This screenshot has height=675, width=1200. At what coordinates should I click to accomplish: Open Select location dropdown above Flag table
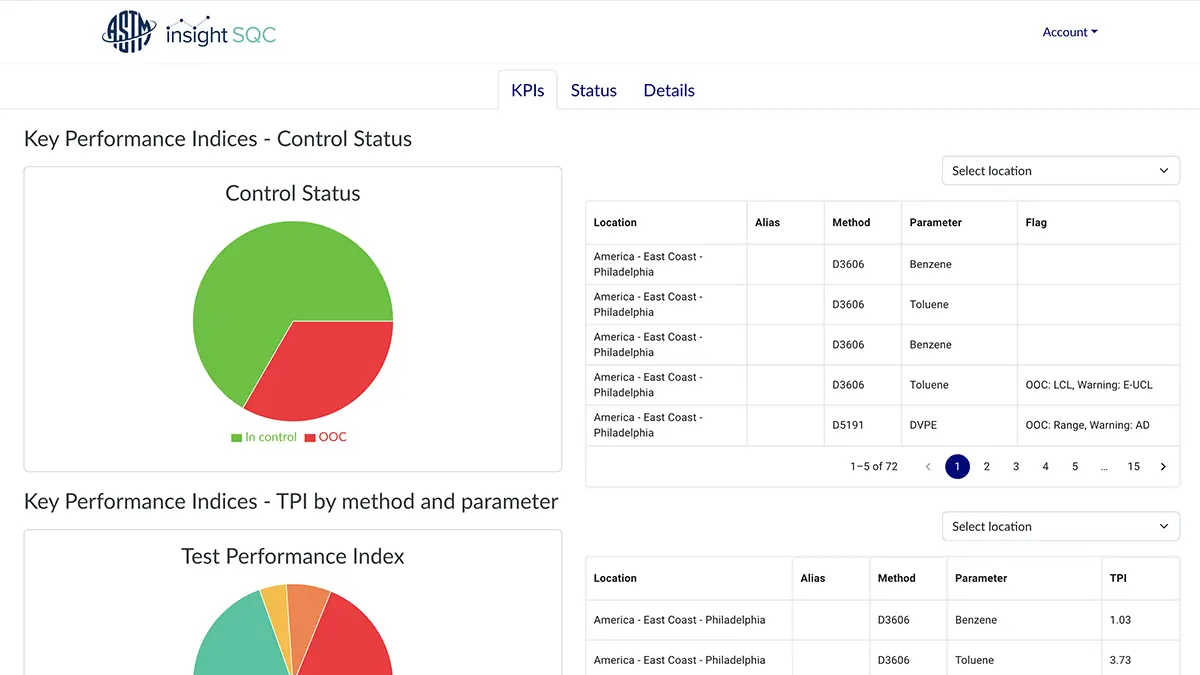tap(1061, 171)
